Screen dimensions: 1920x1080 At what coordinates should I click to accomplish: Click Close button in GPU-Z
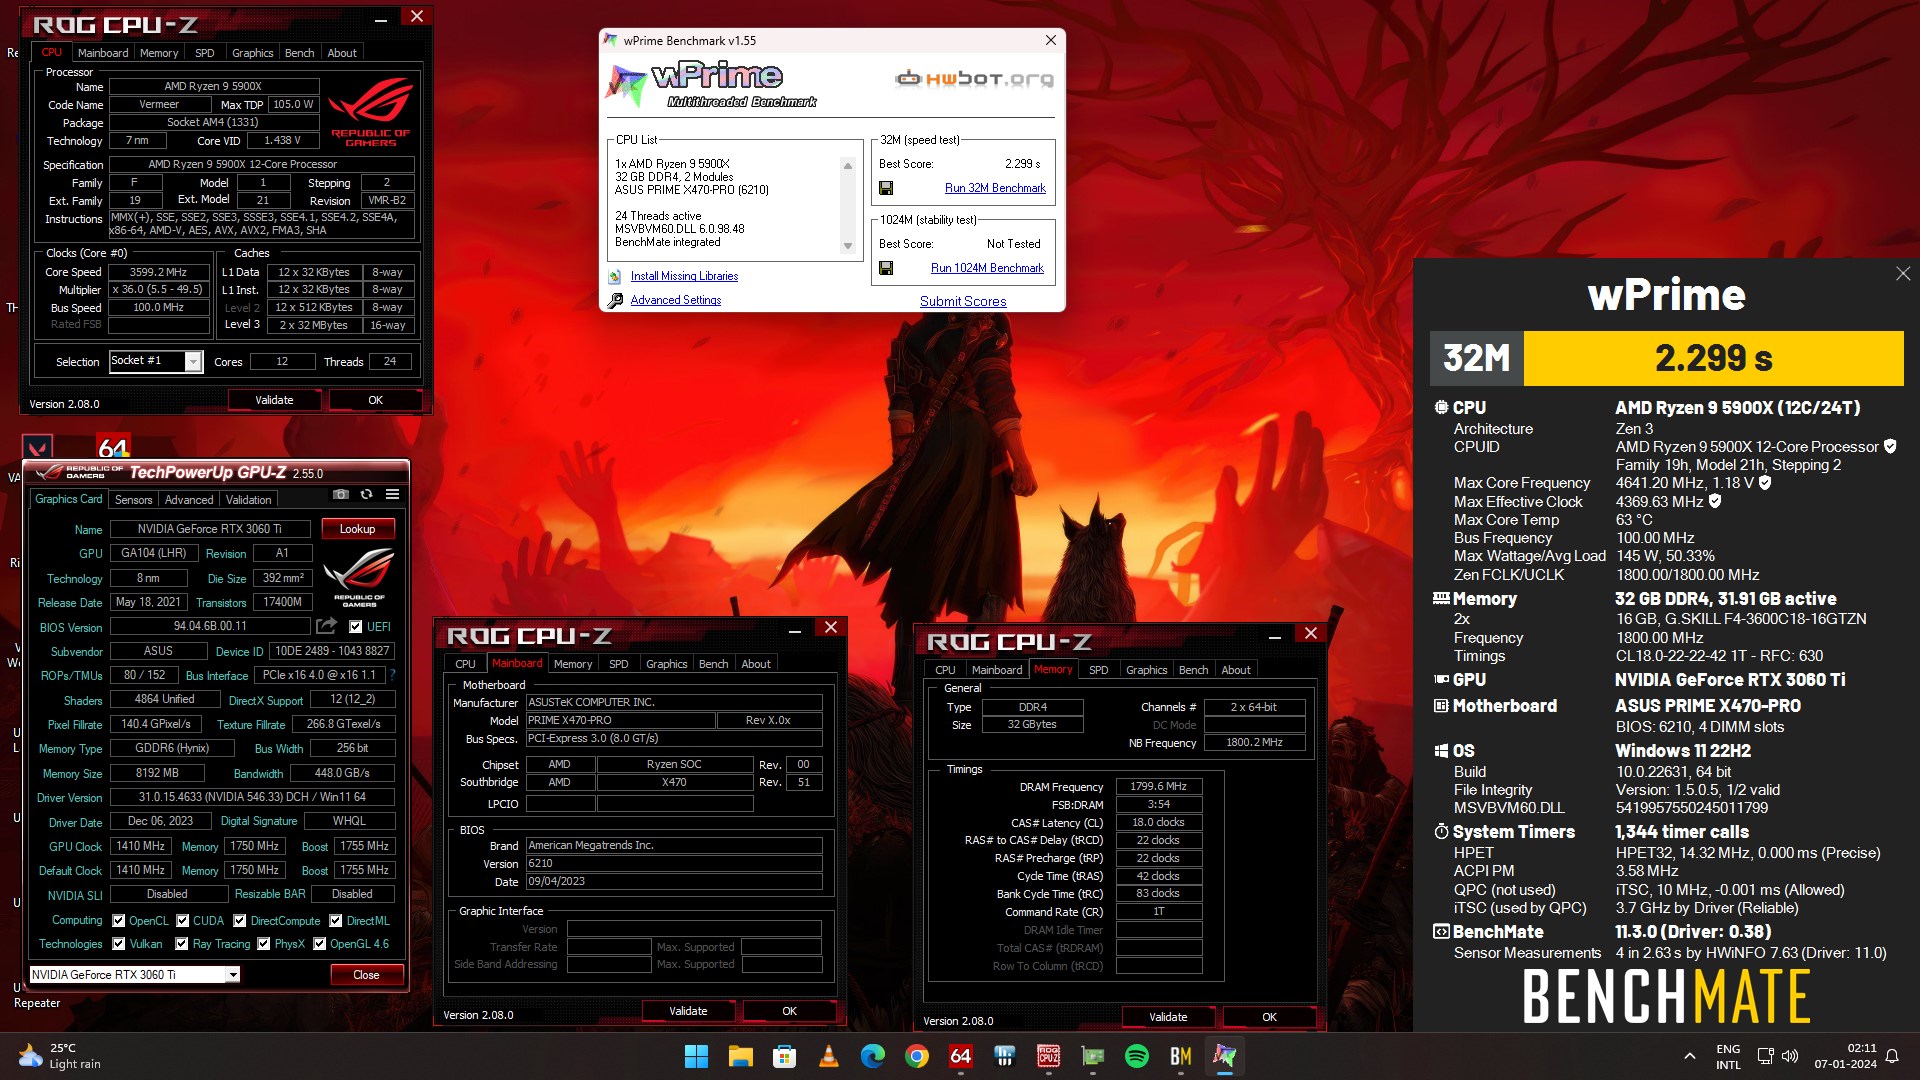pos(366,975)
